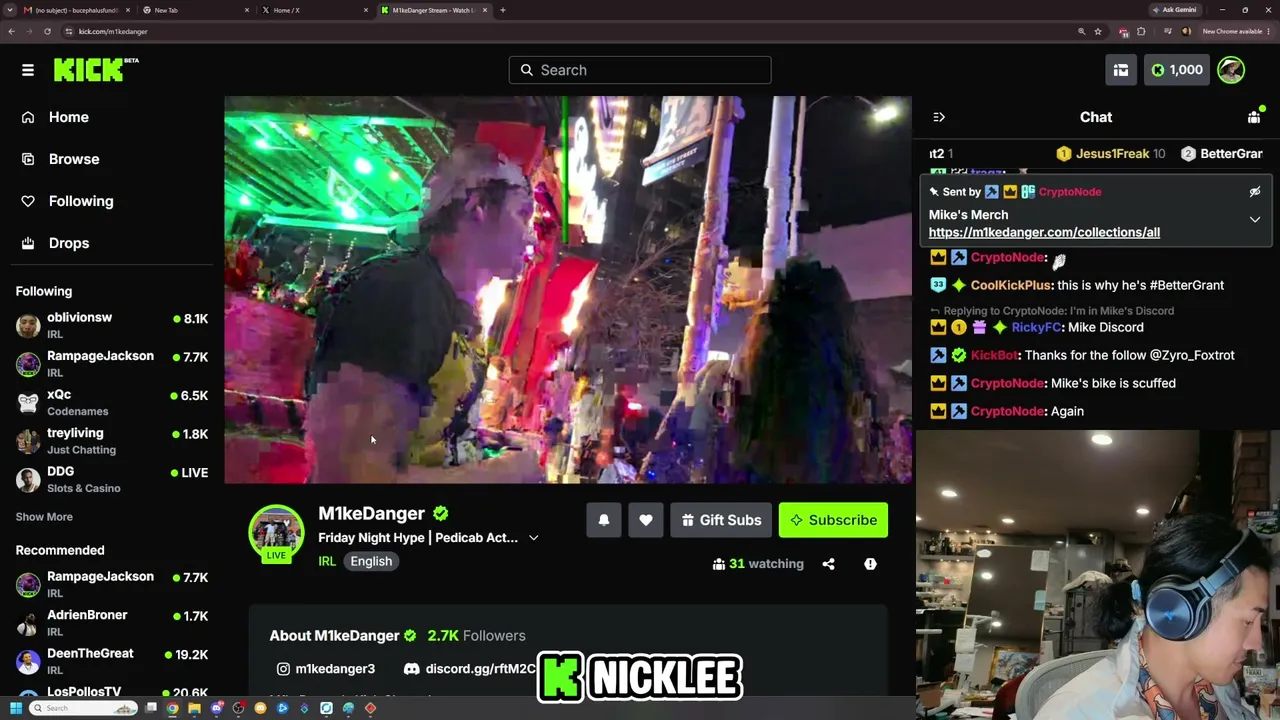Open the m1kedanger3 Instagram link
Image resolution: width=1280 pixels, height=720 pixels.
point(326,669)
